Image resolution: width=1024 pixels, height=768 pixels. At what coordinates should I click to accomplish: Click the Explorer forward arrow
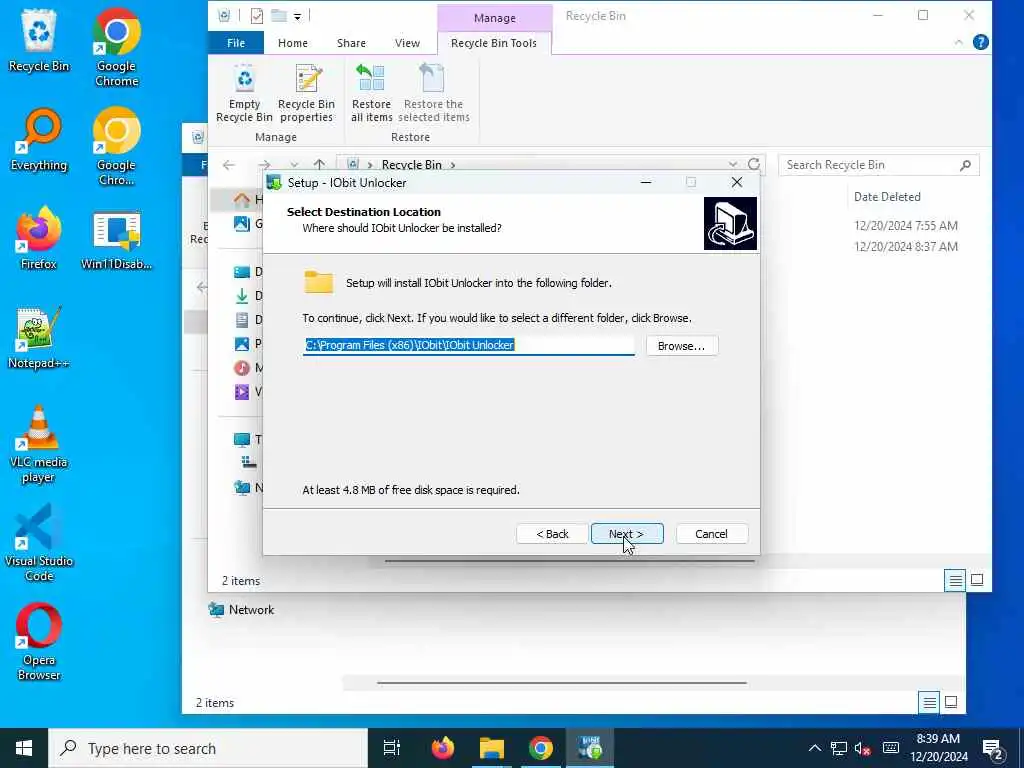click(x=264, y=165)
